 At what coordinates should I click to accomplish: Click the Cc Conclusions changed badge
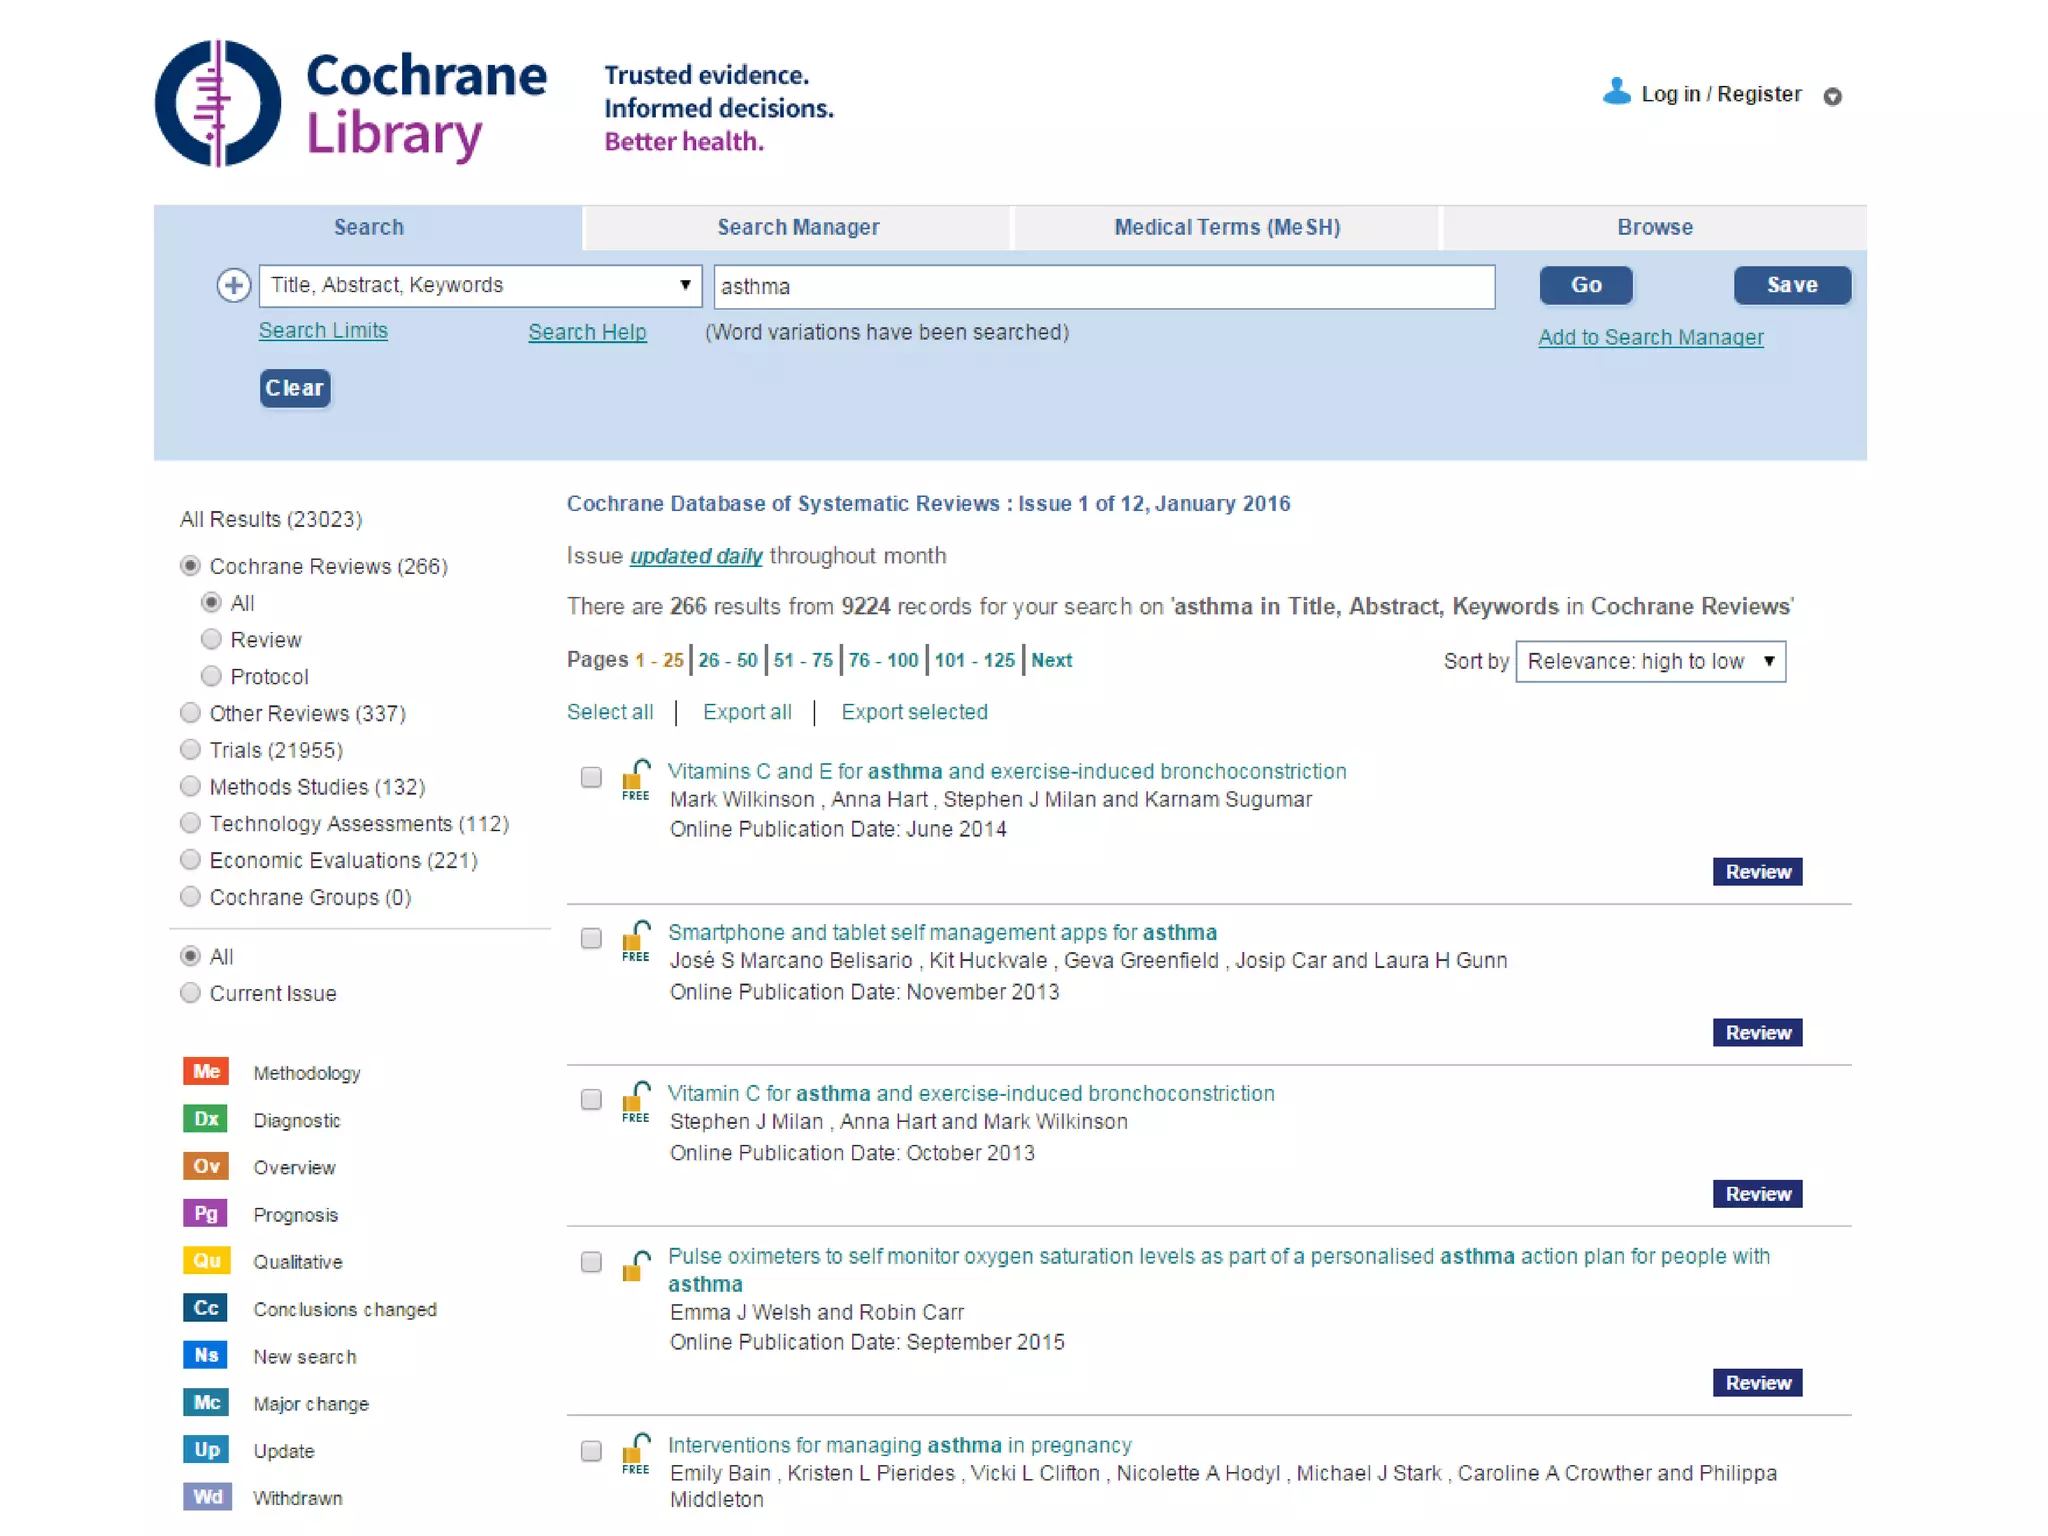click(206, 1308)
